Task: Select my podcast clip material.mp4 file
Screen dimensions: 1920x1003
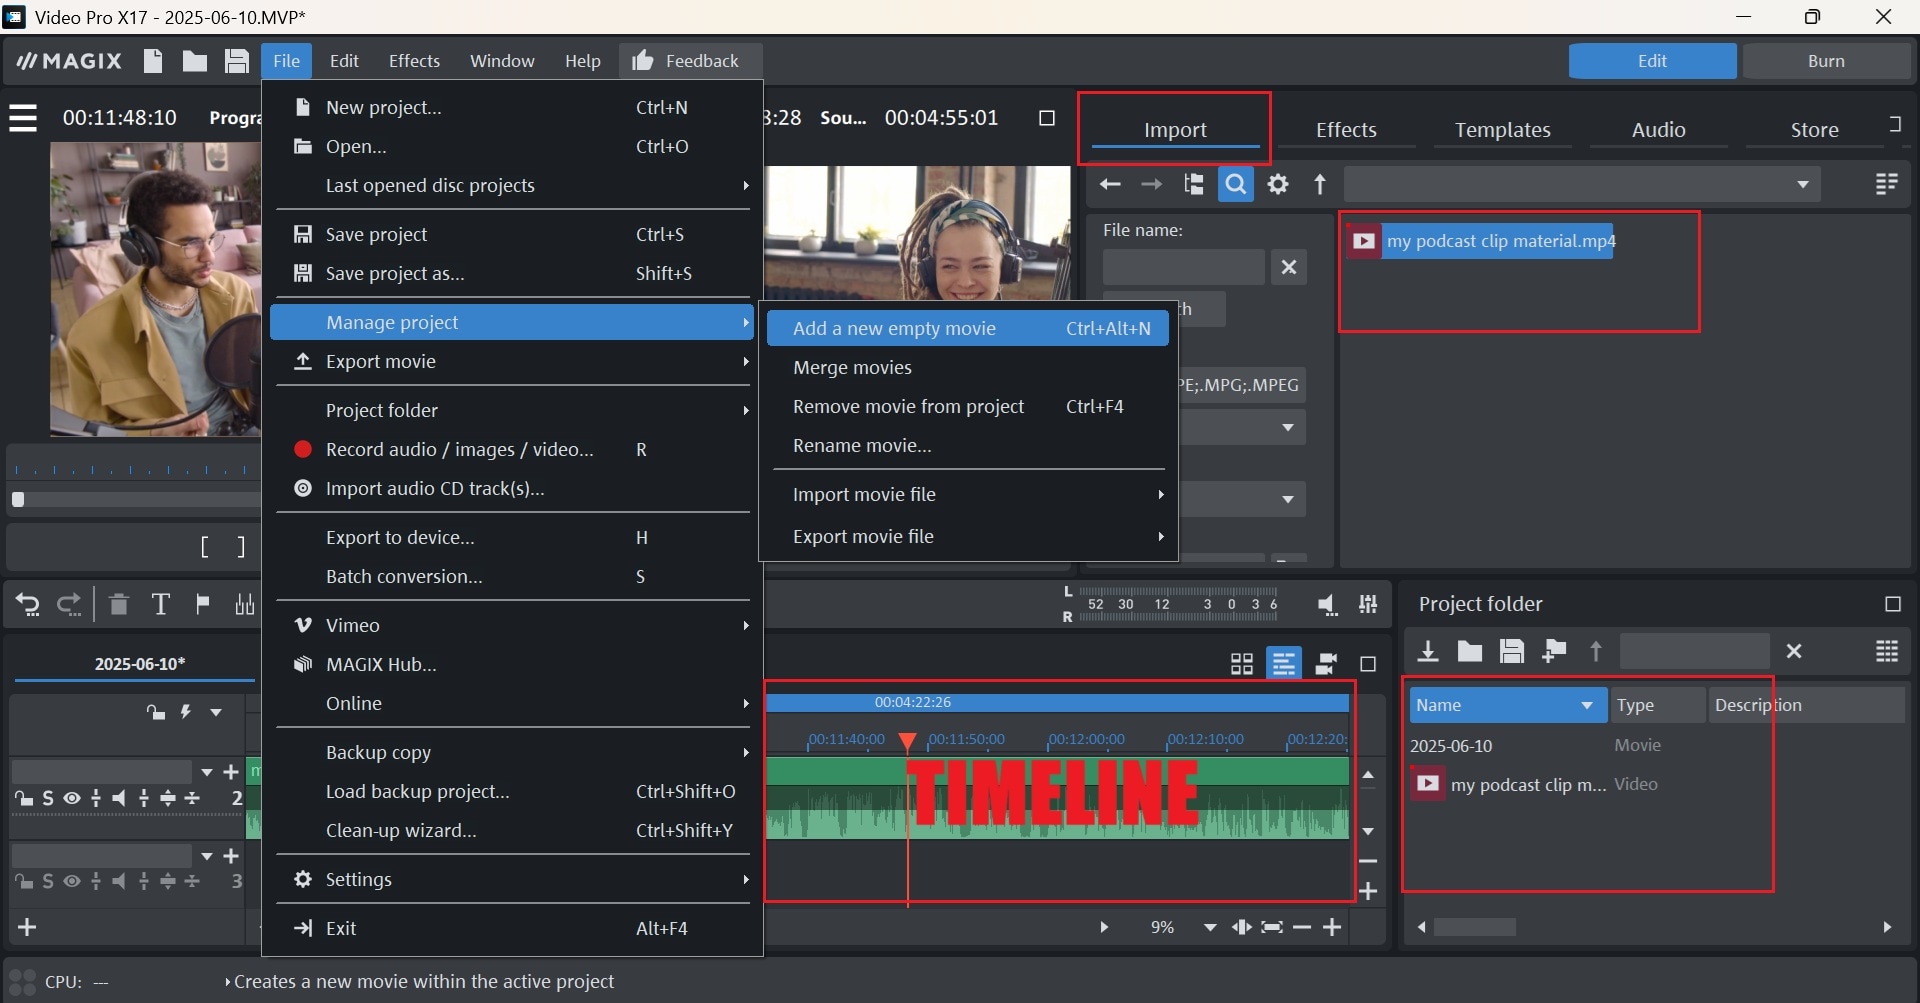Action: coord(1480,241)
